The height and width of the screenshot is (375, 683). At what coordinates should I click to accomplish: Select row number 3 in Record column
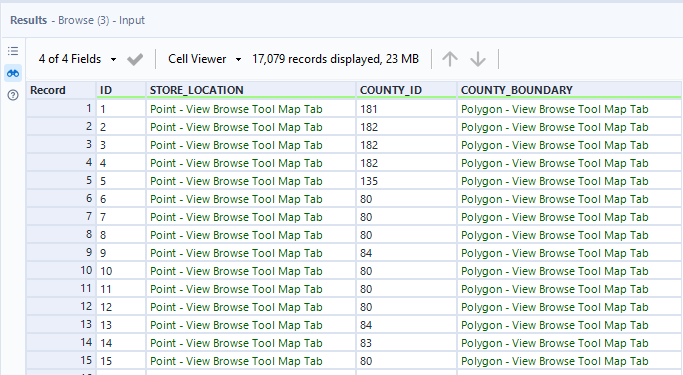pyautogui.click(x=61, y=145)
